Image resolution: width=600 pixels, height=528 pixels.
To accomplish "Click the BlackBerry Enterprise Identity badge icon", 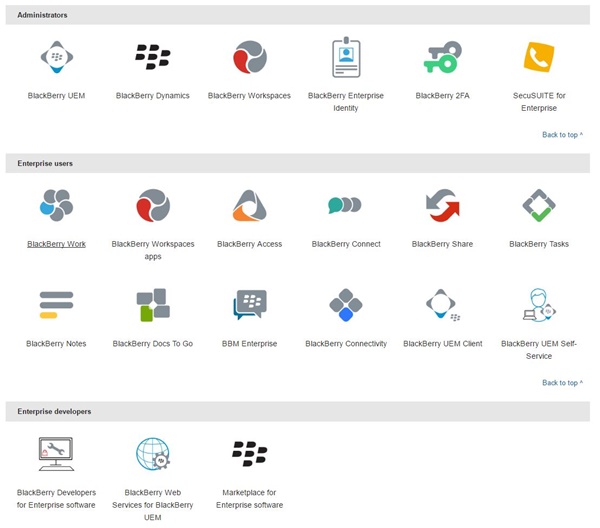I will tap(346, 58).
